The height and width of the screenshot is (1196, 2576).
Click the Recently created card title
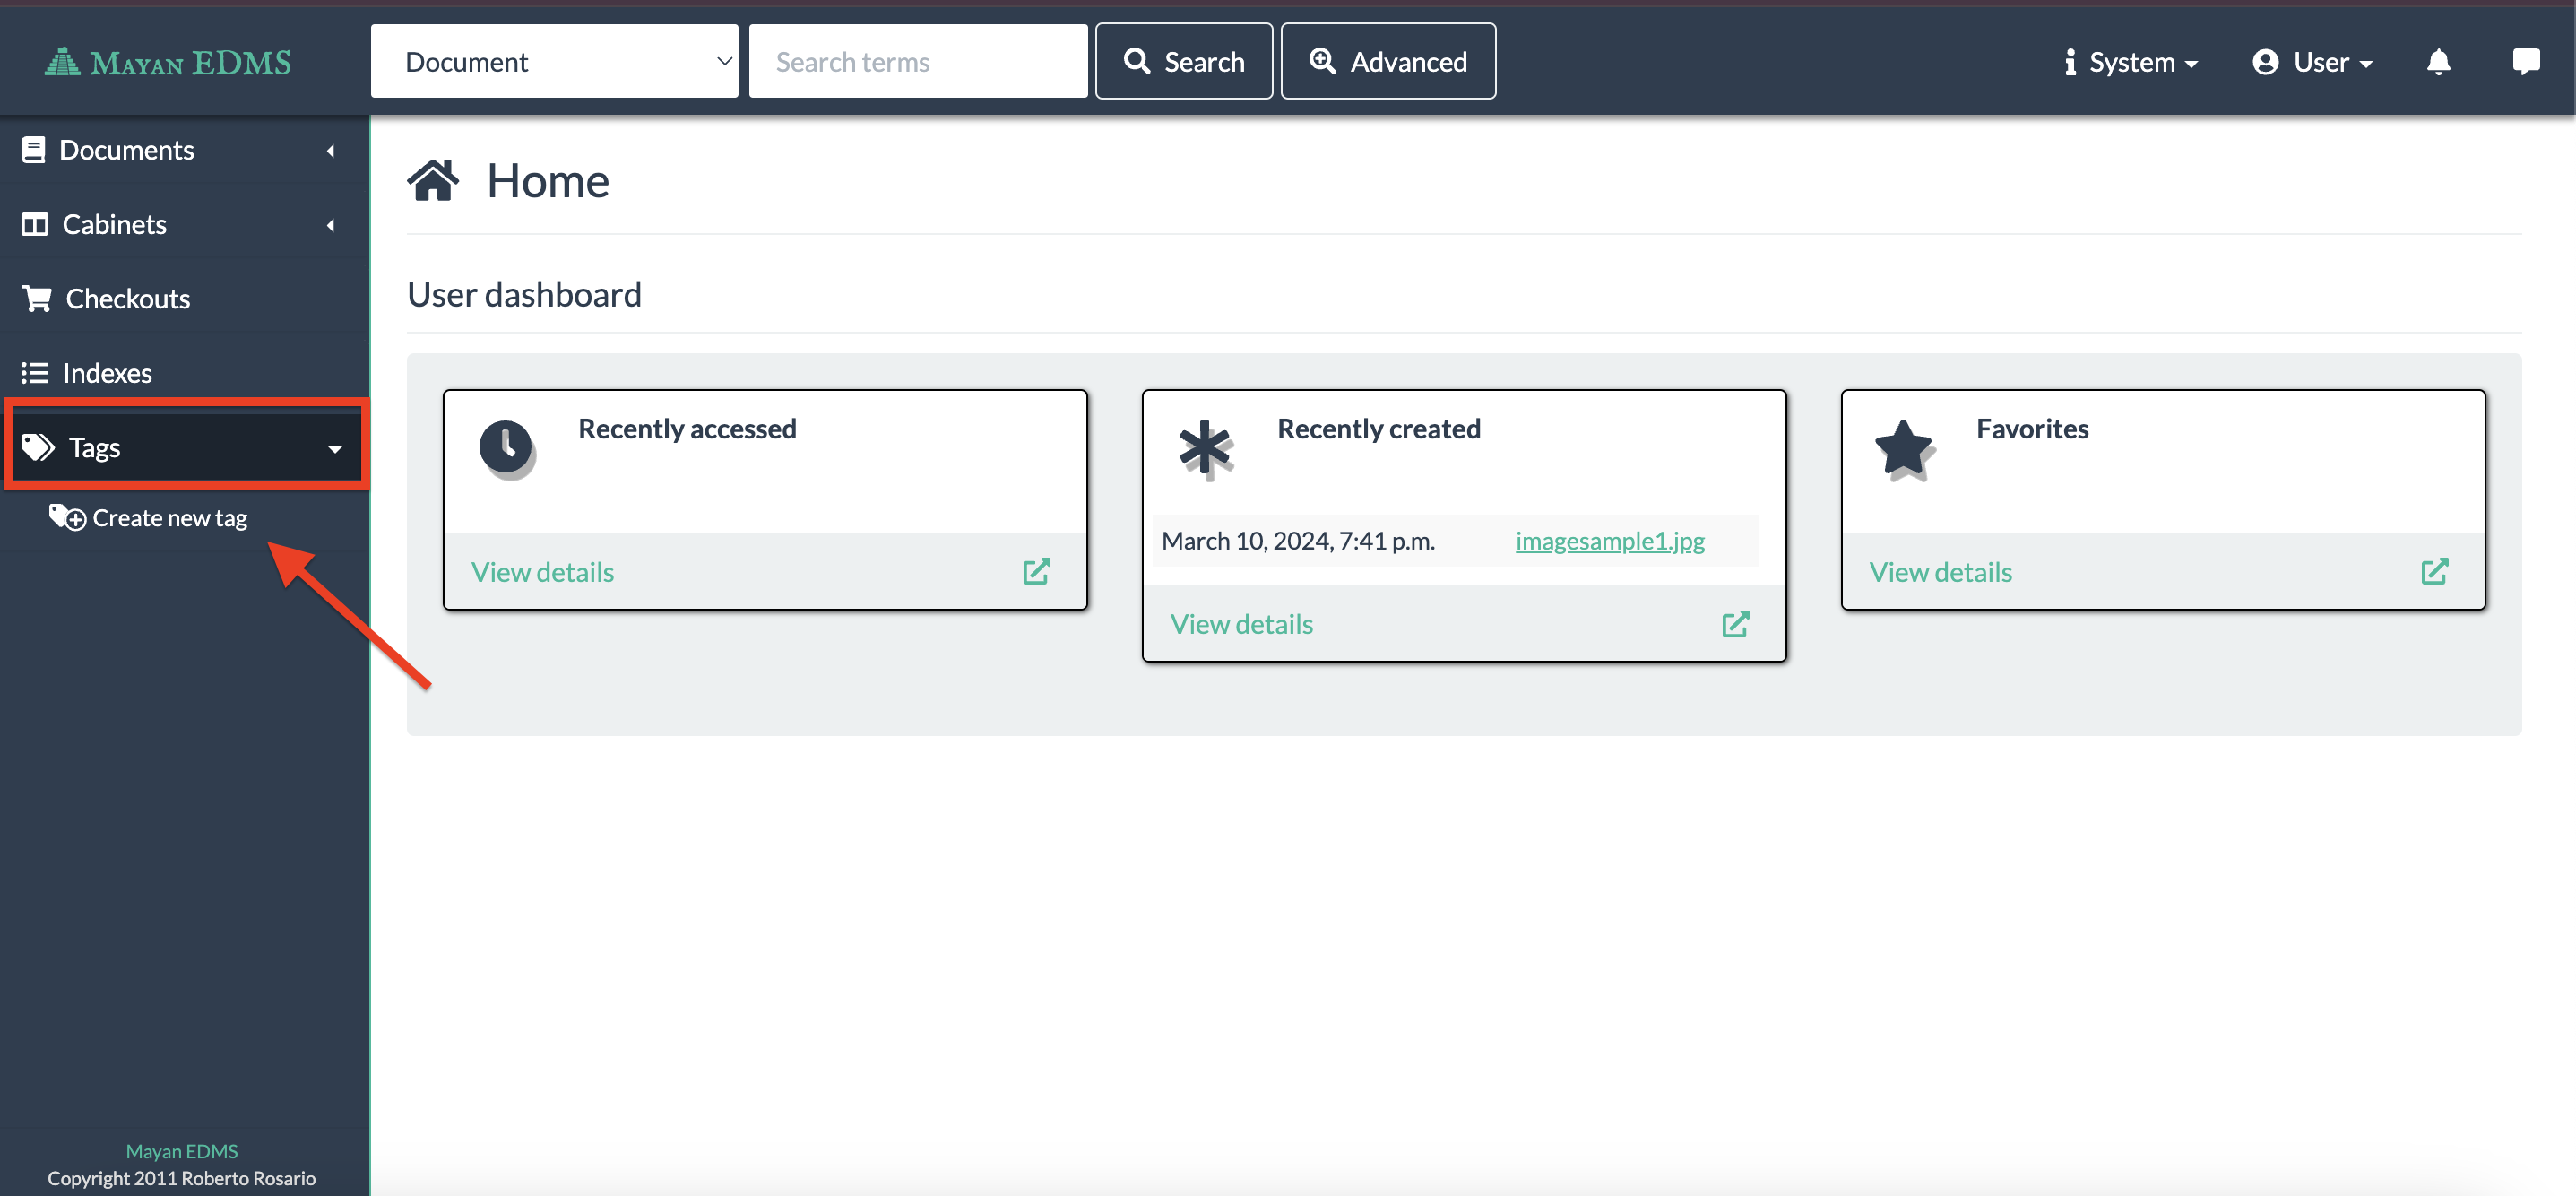coord(1378,429)
